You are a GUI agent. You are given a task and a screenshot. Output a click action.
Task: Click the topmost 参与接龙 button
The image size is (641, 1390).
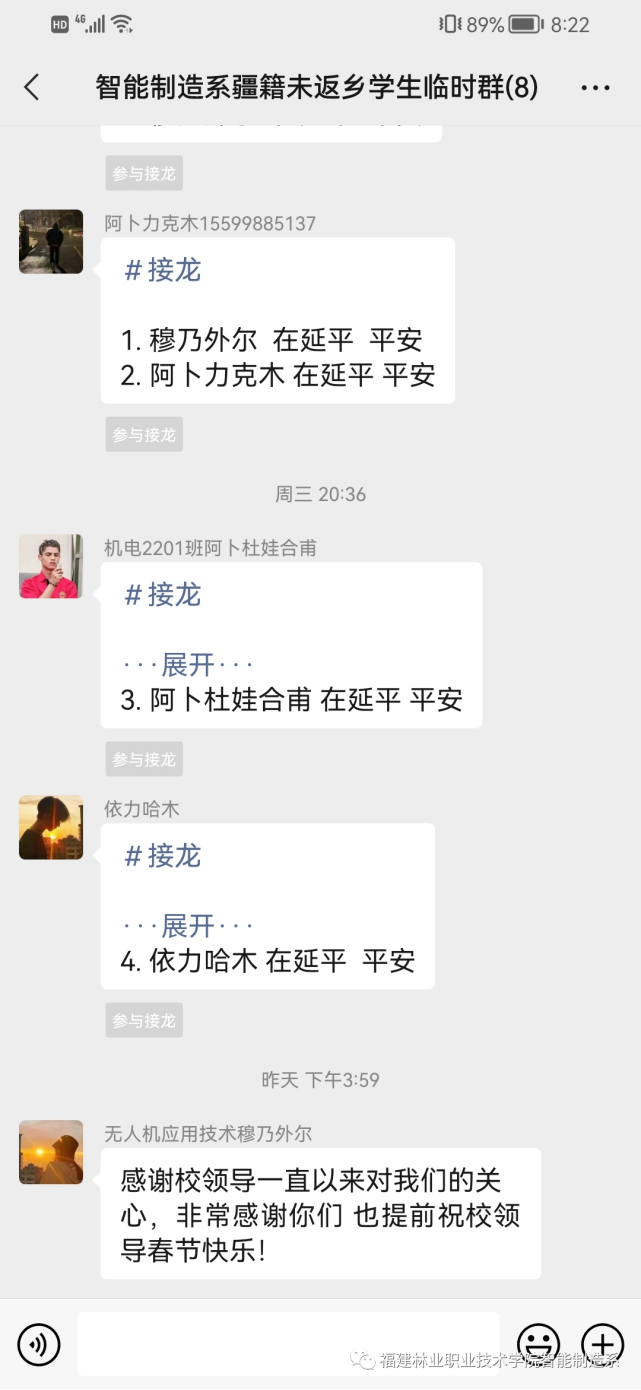144,173
